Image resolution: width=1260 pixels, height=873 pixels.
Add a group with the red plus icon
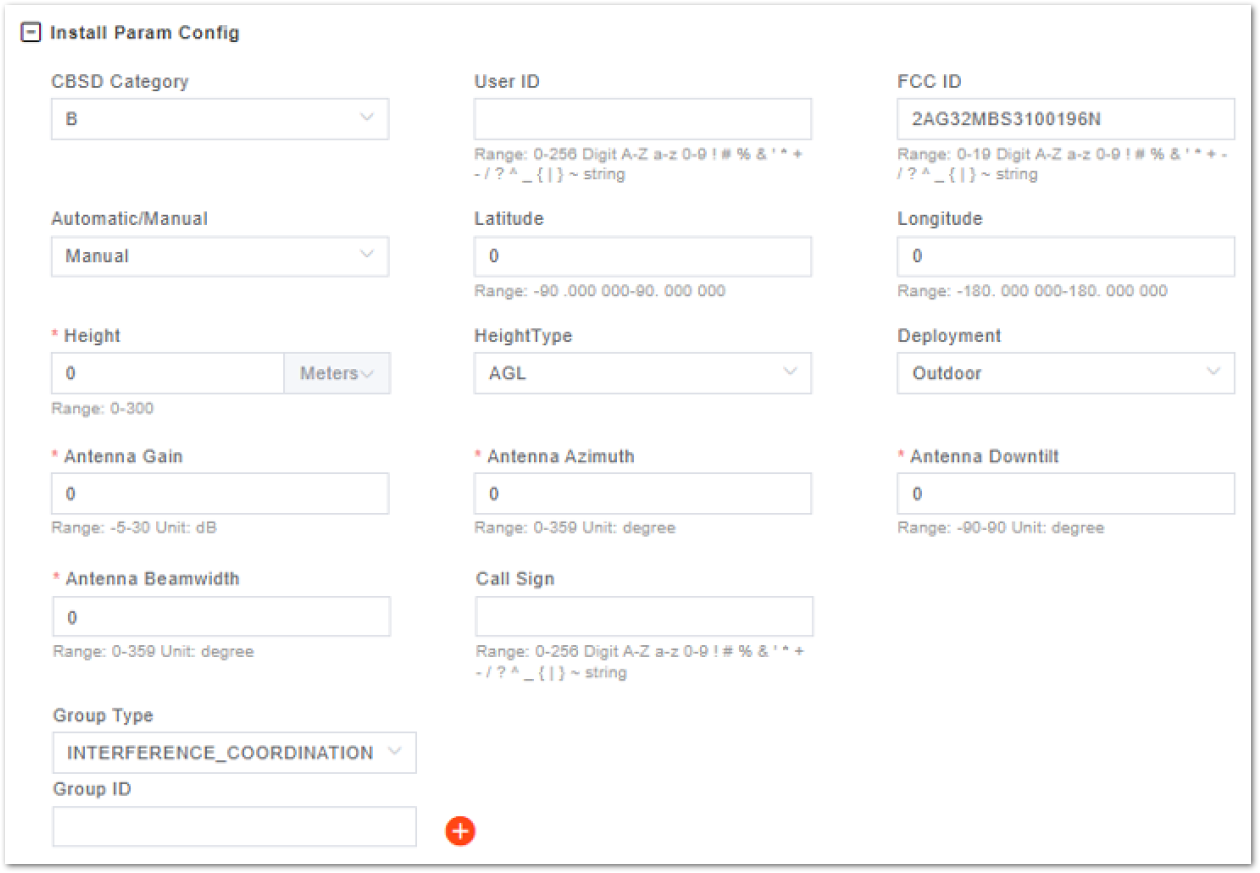point(460,830)
